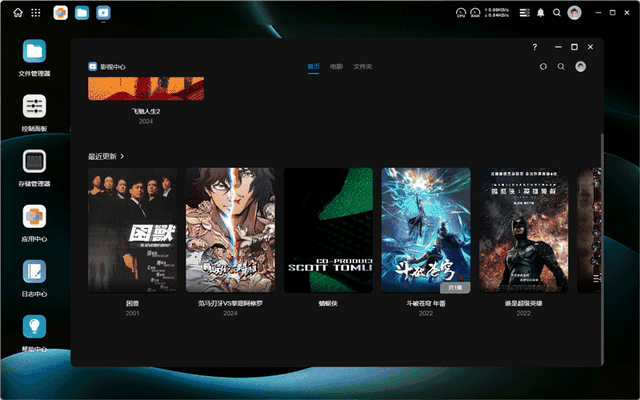Go to the desktop home icon

point(18,13)
